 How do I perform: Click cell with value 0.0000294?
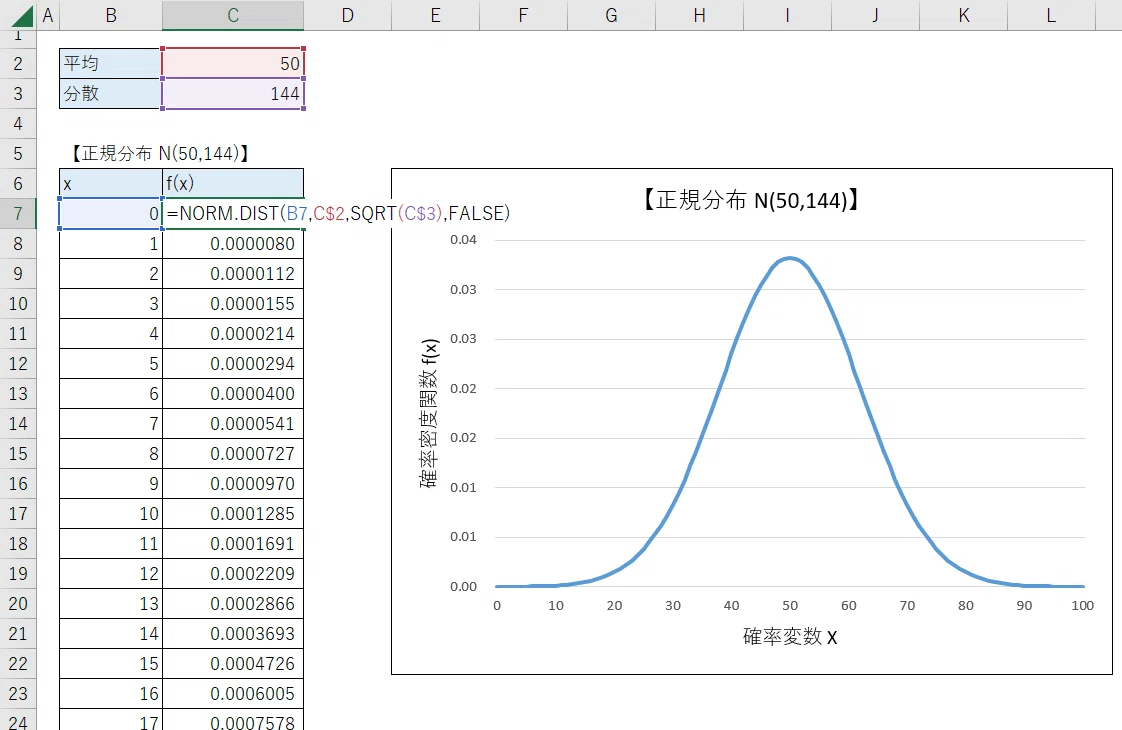233,364
